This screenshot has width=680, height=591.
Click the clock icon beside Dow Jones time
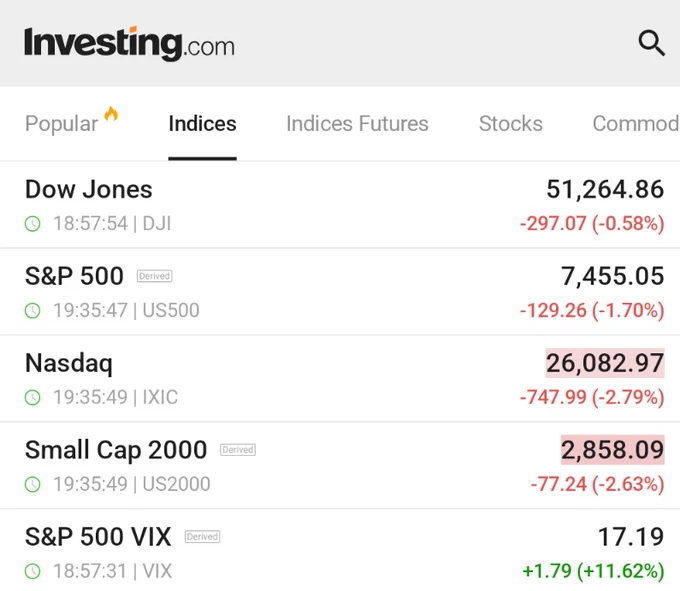click(33, 224)
